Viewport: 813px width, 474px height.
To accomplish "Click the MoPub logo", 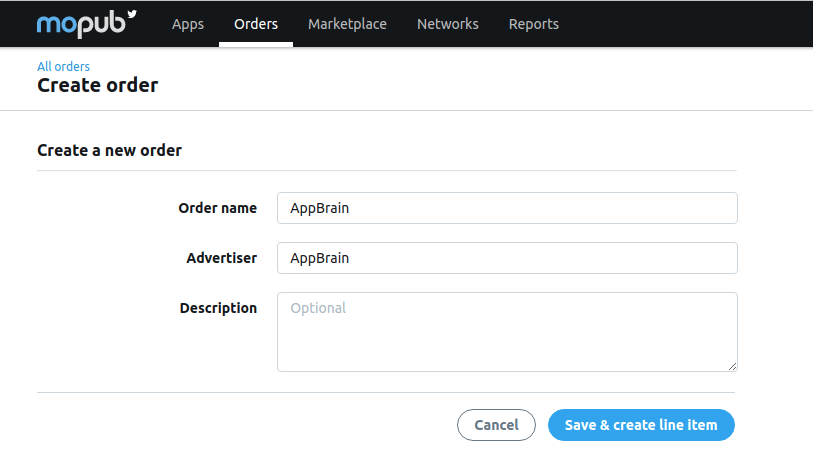I will coord(87,24).
